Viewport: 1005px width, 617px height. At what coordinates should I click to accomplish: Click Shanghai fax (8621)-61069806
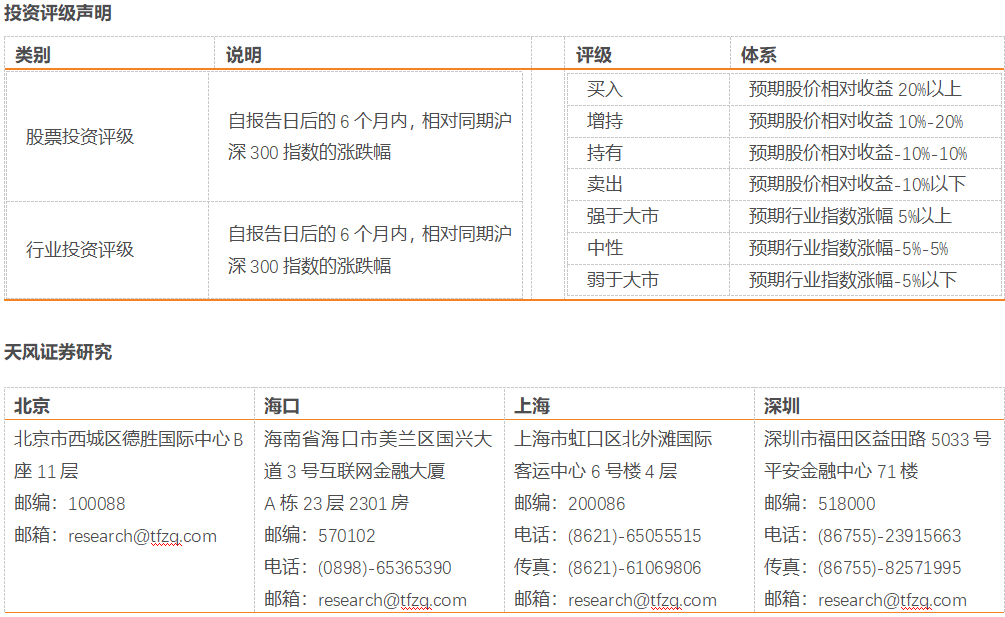635,568
